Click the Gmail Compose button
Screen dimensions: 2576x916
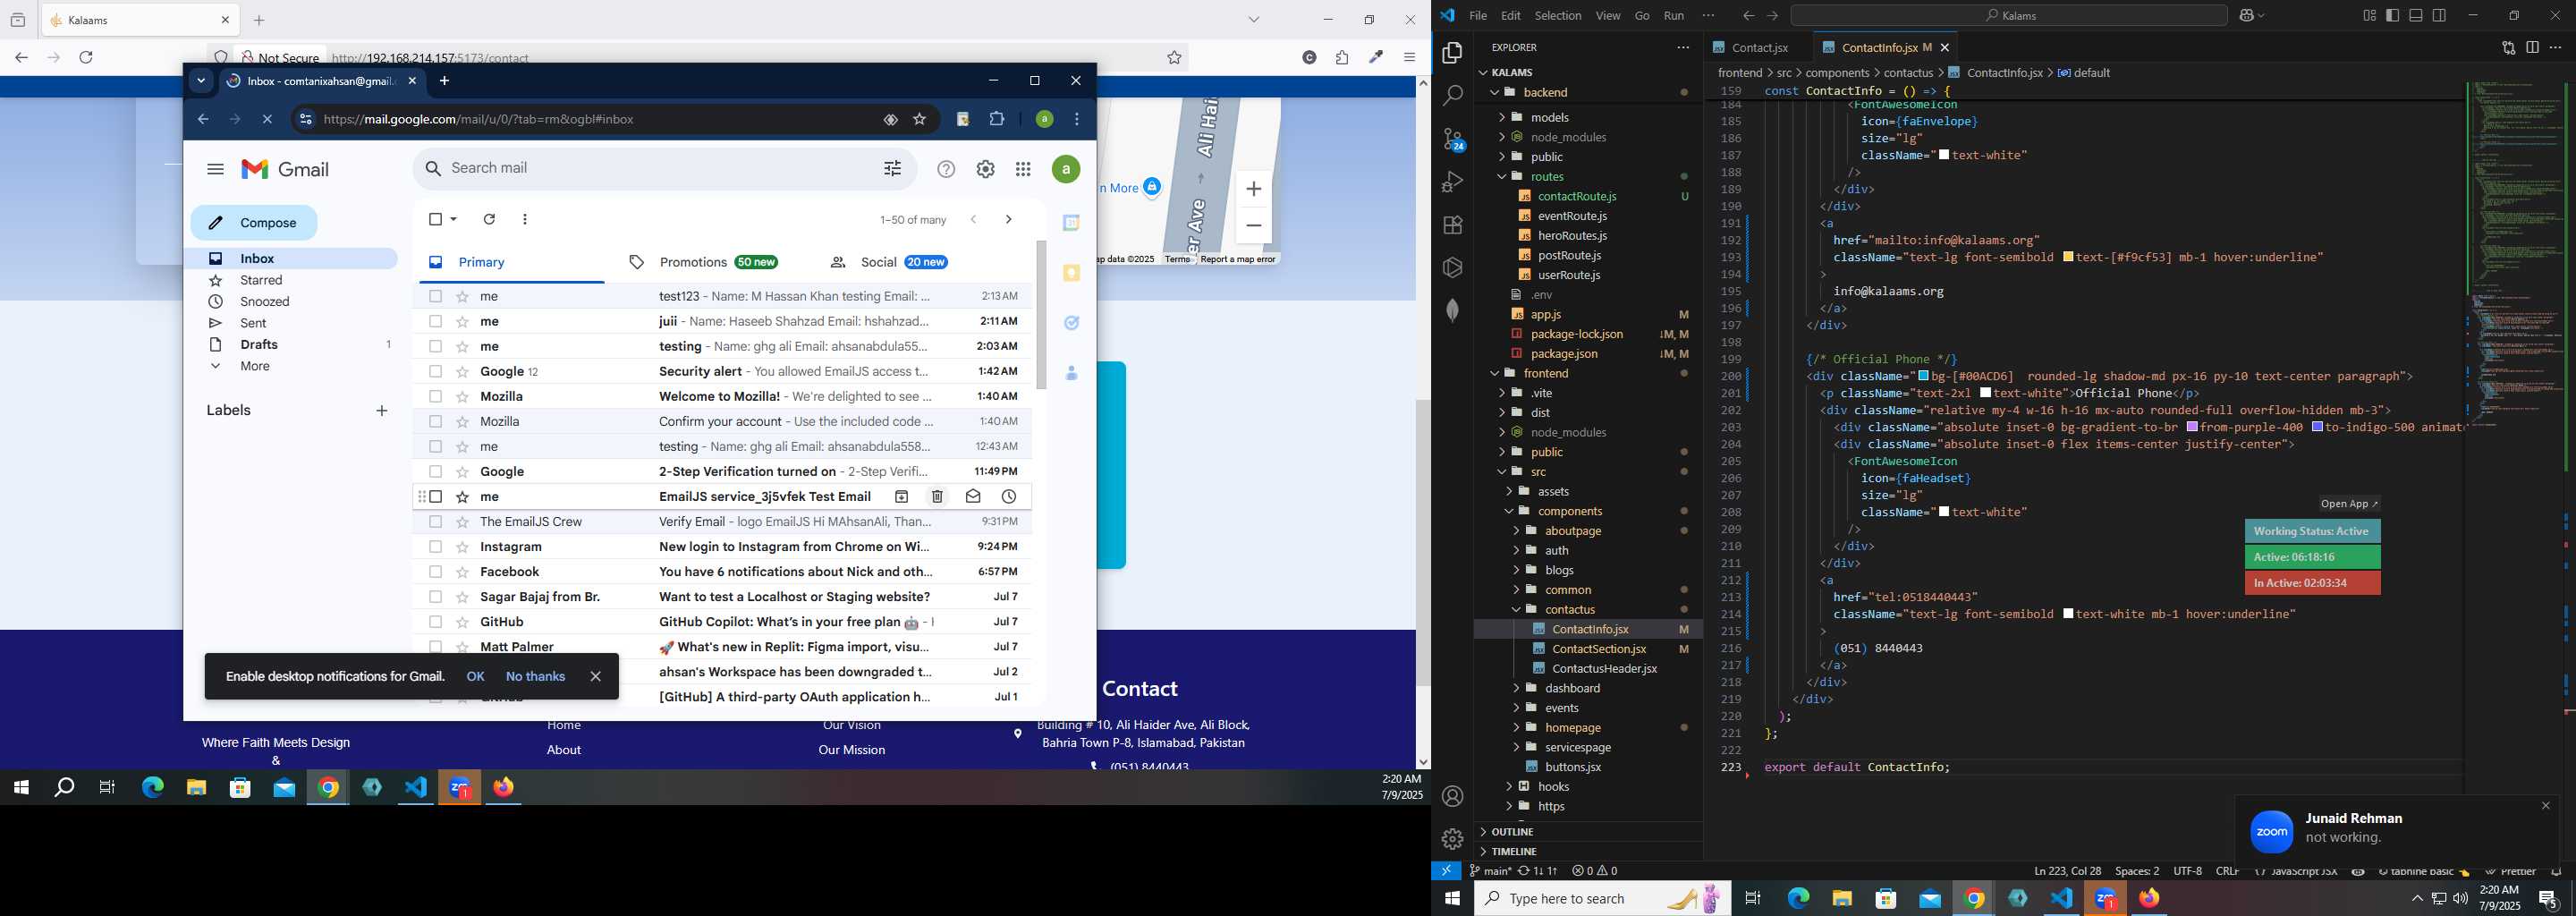click(254, 223)
